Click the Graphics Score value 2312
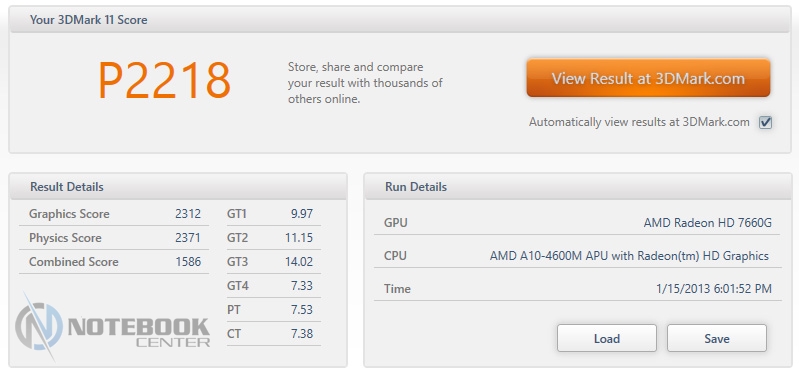This screenshot has width=799, height=374. [188, 214]
